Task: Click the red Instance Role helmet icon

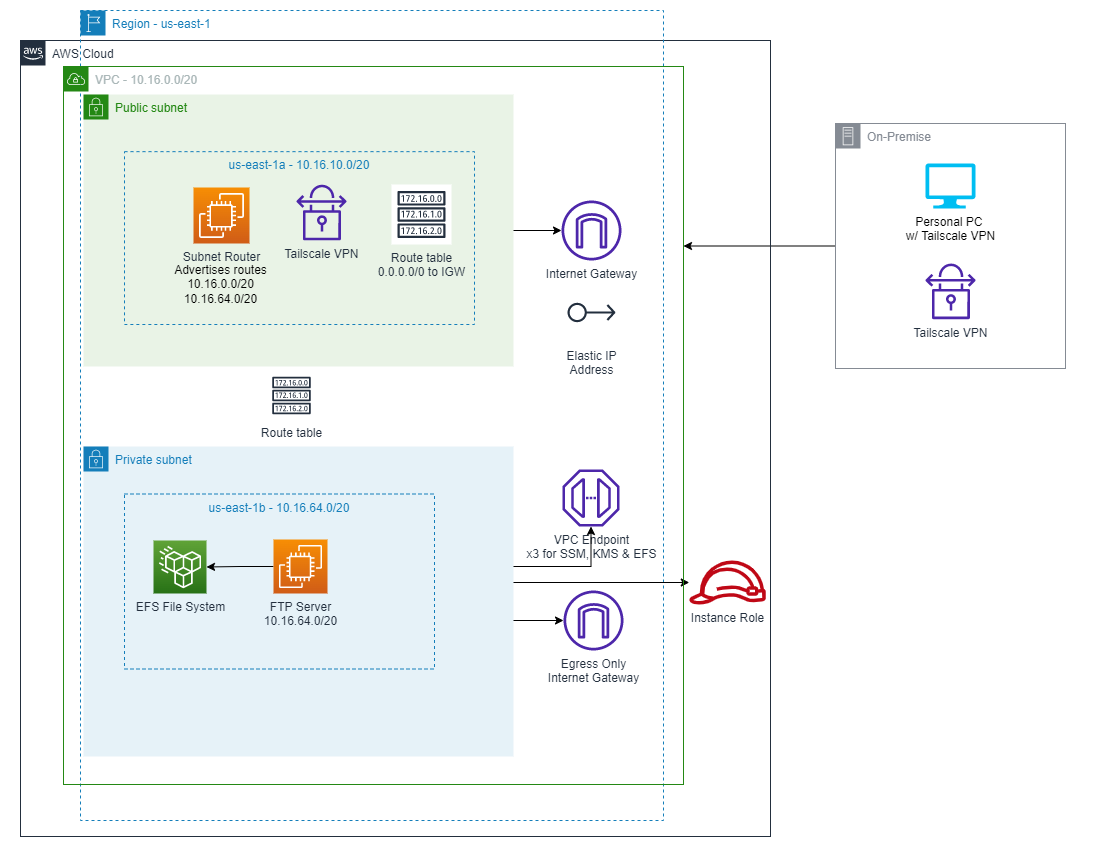Action: pyautogui.click(x=728, y=583)
